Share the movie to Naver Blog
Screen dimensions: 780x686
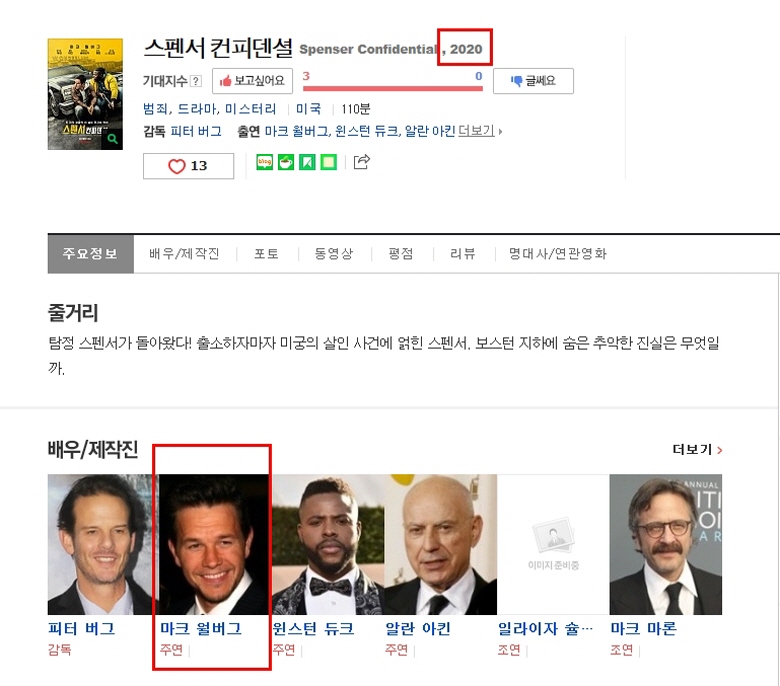pos(265,162)
